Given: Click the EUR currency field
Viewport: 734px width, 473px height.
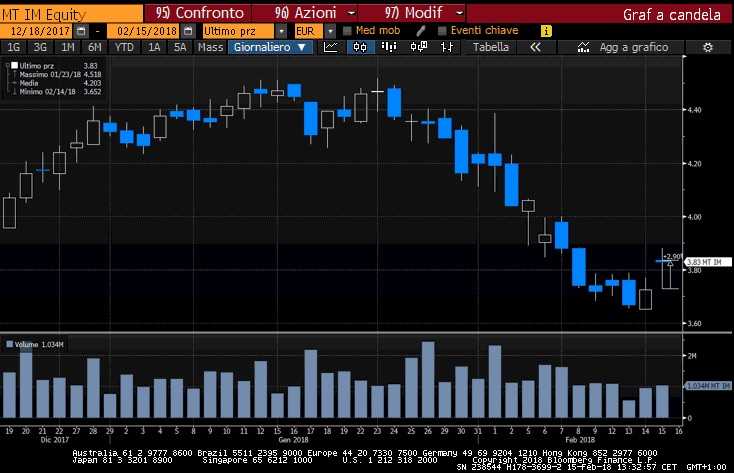Looking at the screenshot, I should click(x=308, y=31).
